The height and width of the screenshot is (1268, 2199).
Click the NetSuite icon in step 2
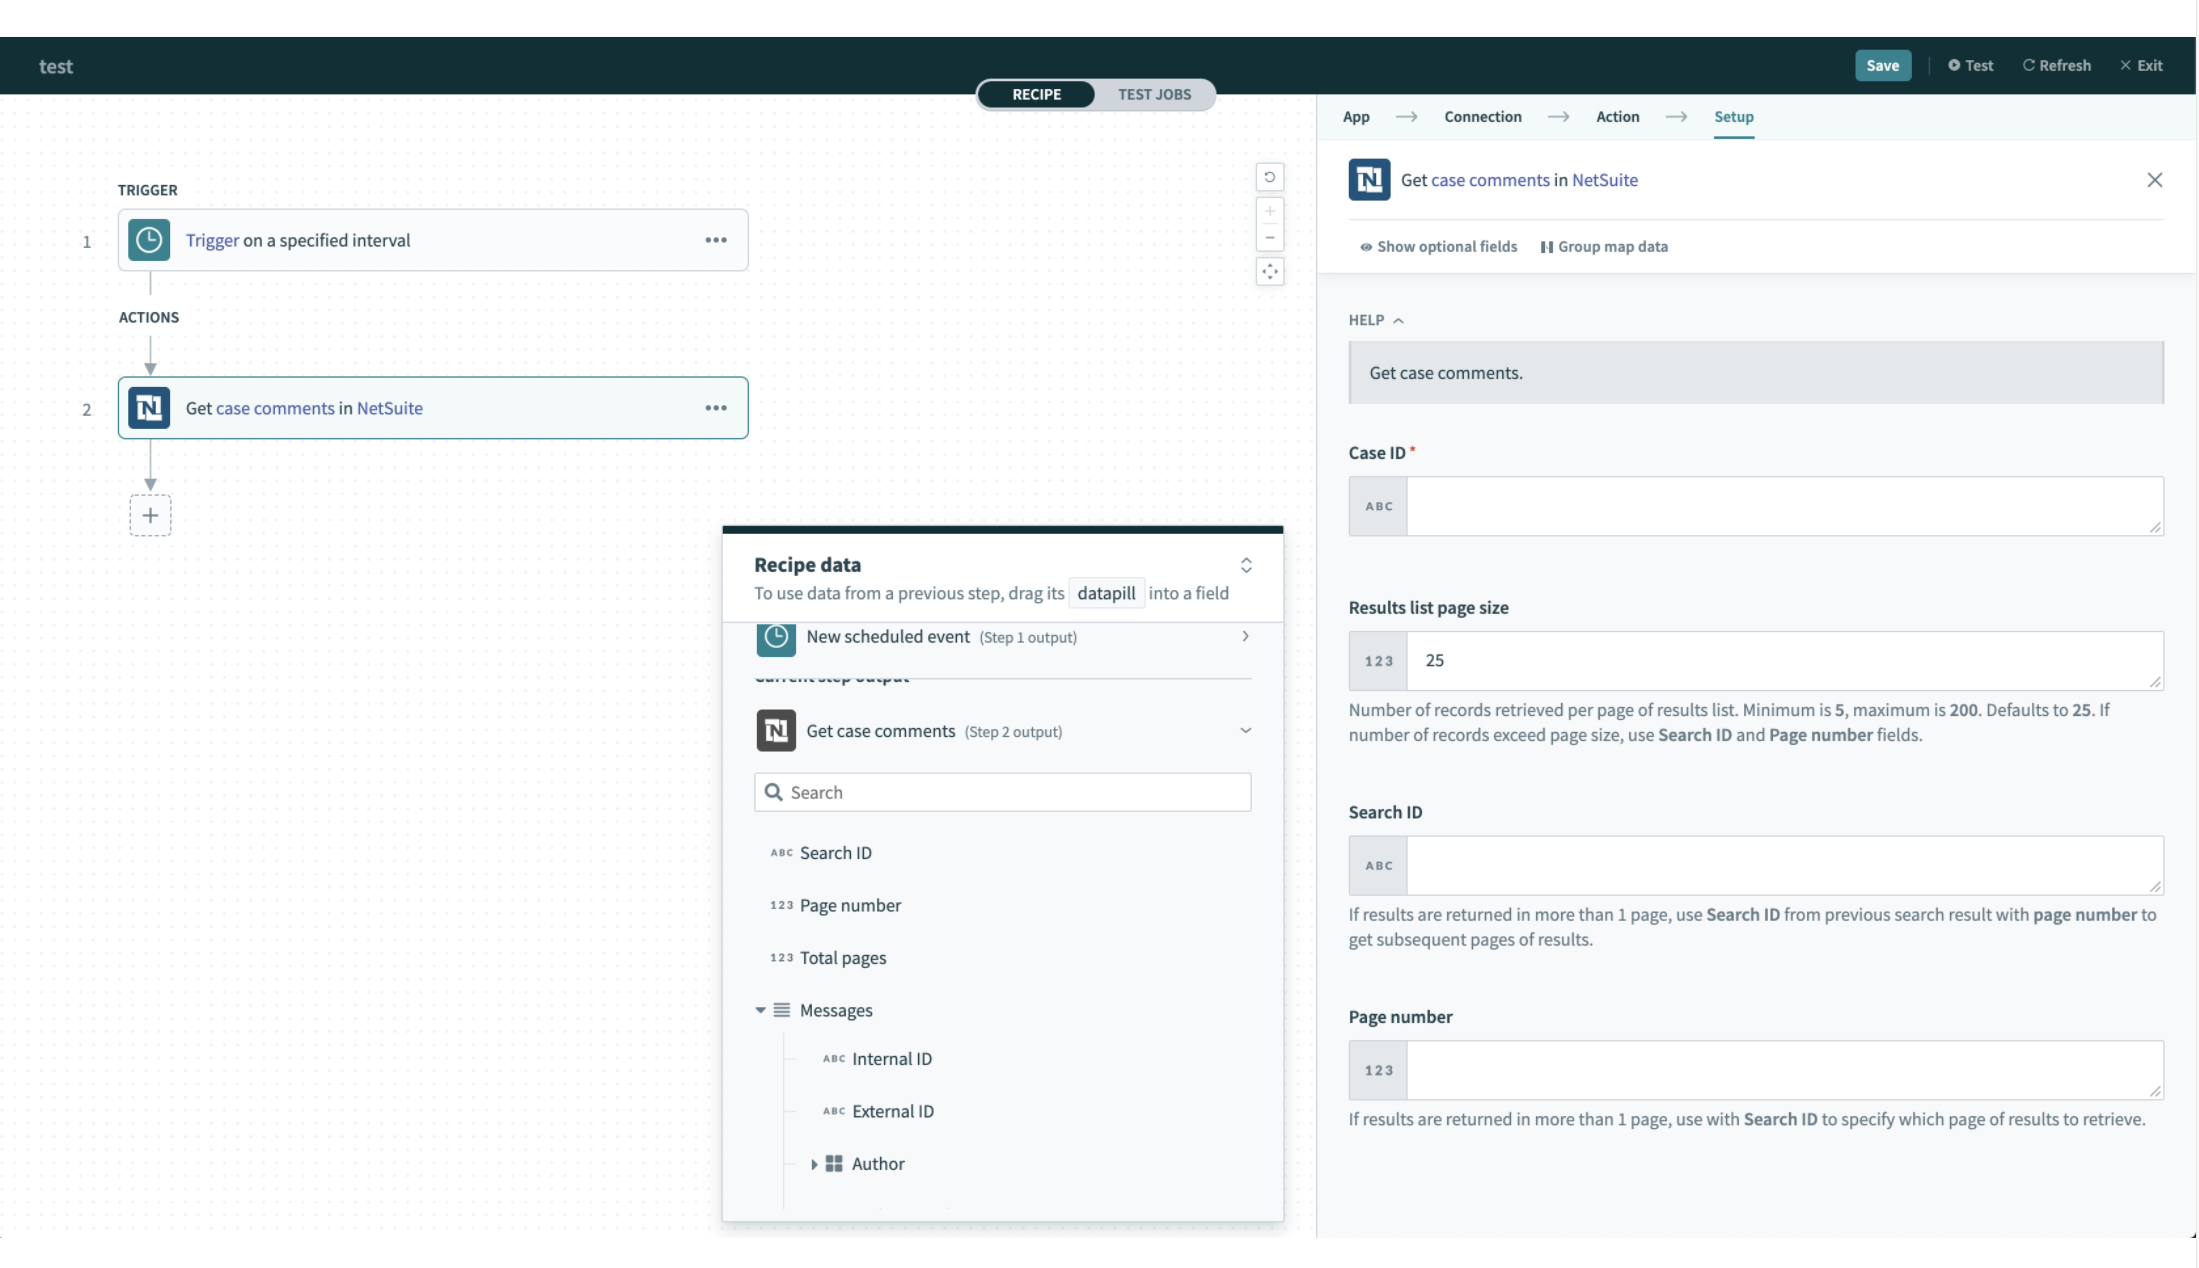[149, 408]
